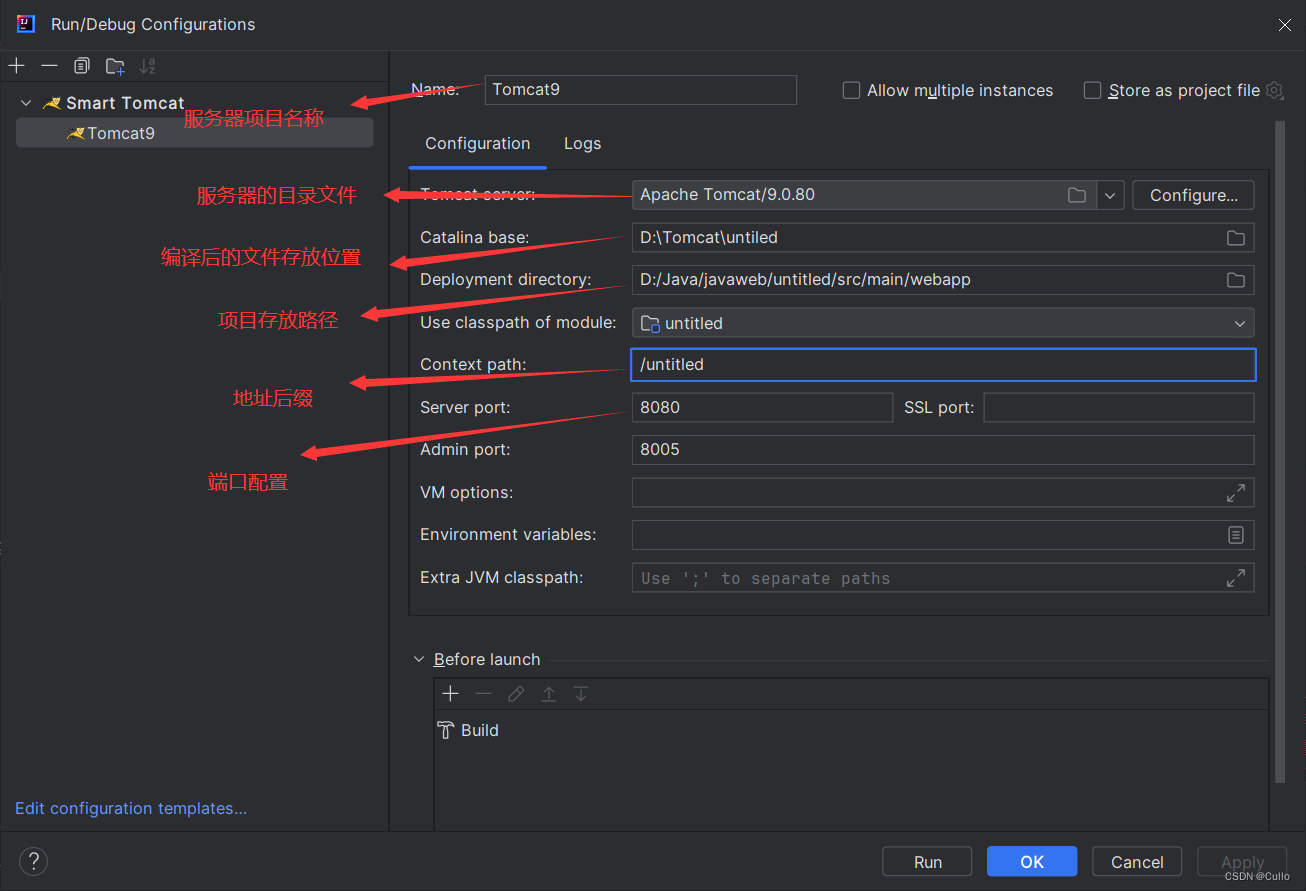This screenshot has width=1306, height=891.
Task: Confirm with the OK button
Action: coord(1032,862)
